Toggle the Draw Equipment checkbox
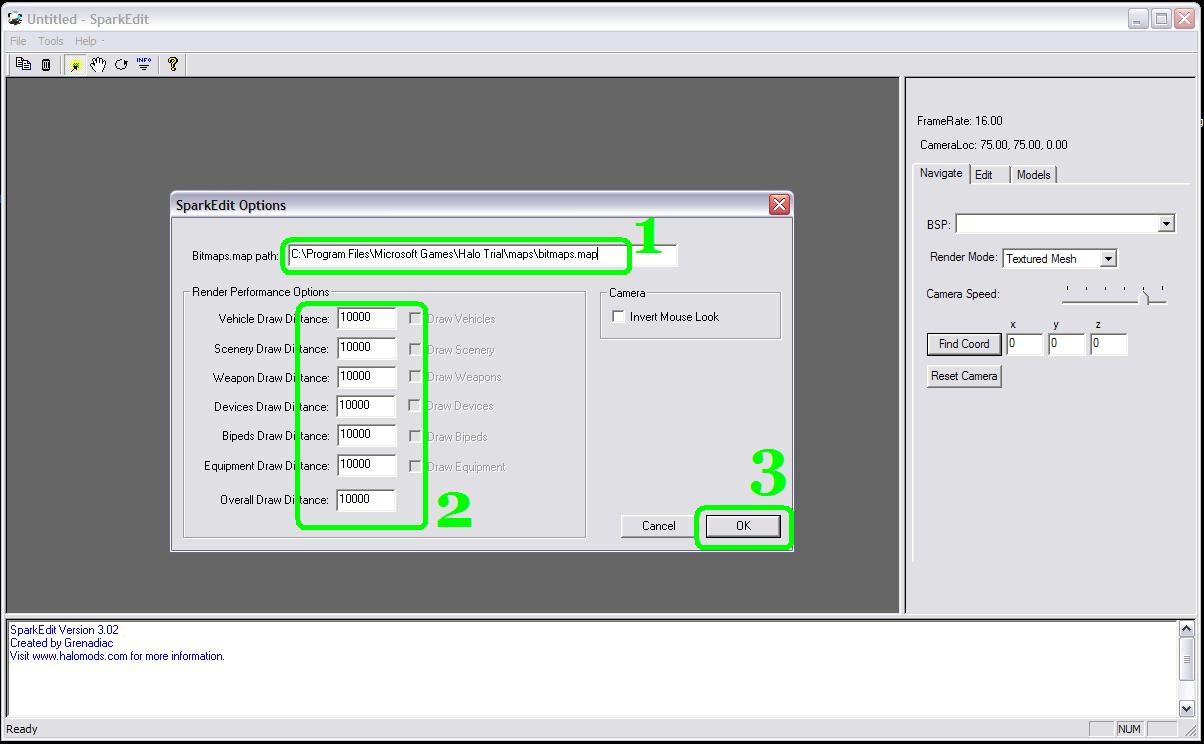This screenshot has height=744, width=1204. point(415,465)
